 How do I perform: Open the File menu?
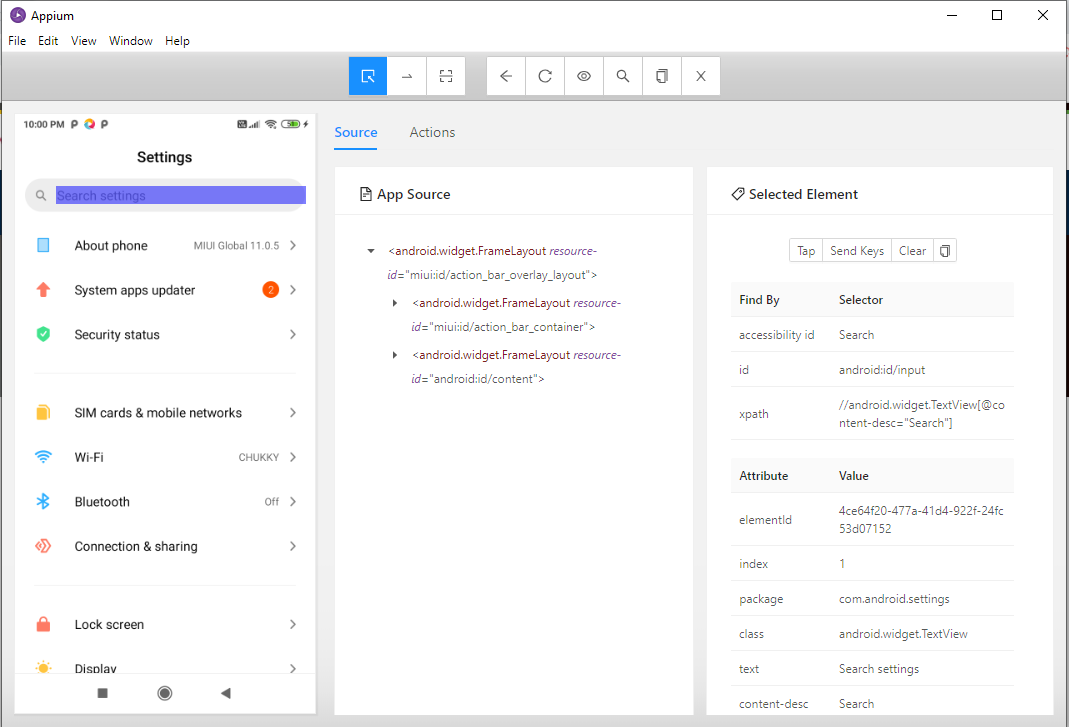17,41
